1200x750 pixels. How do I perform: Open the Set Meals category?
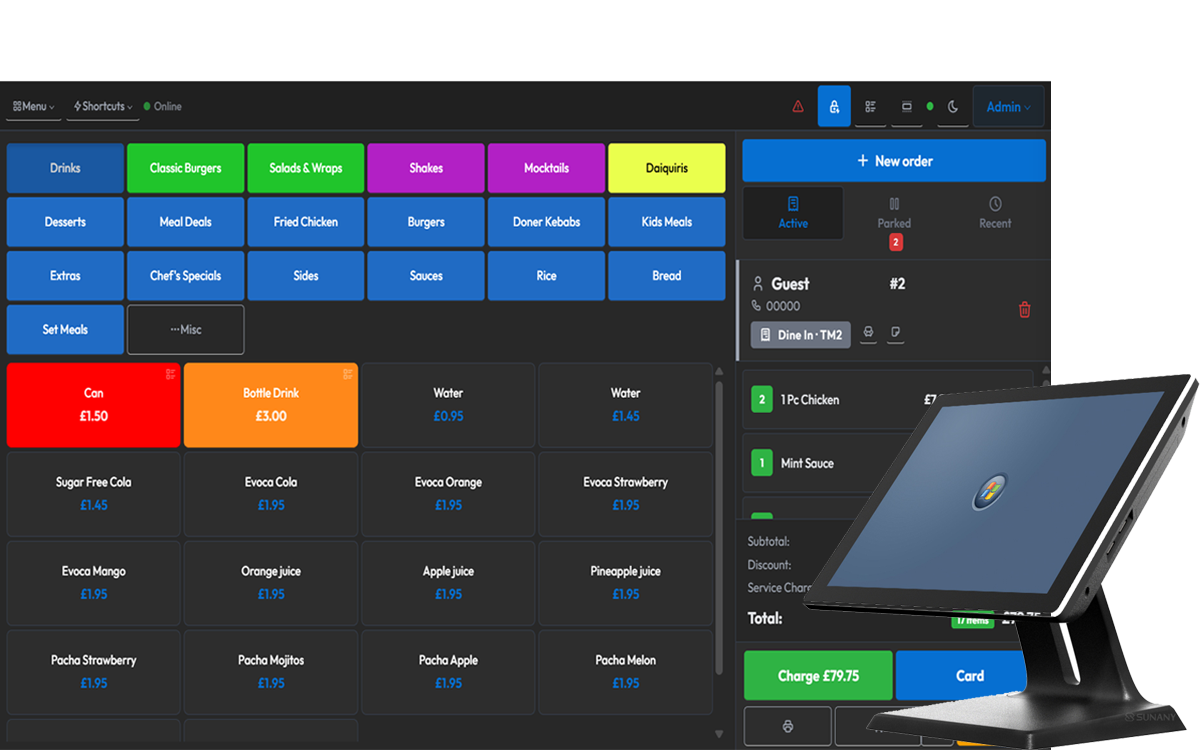65,330
